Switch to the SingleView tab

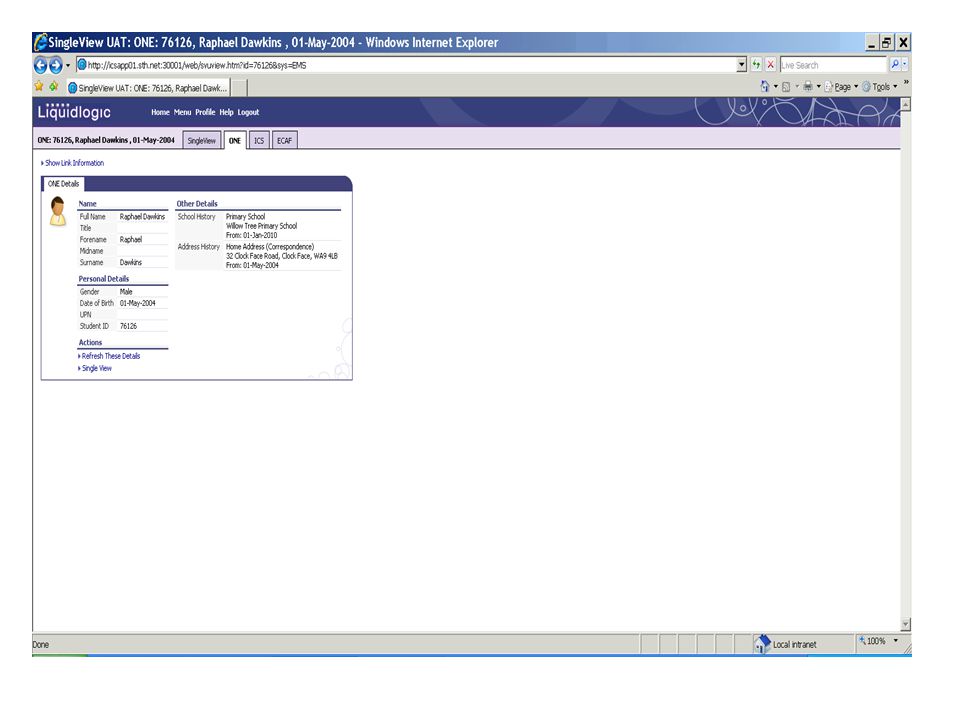pos(201,140)
